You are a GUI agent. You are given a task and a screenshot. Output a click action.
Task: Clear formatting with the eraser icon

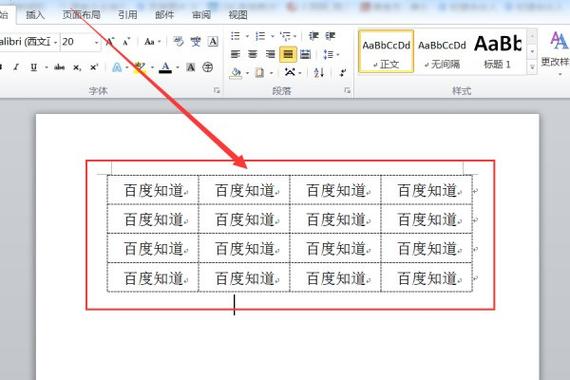[x=178, y=42]
